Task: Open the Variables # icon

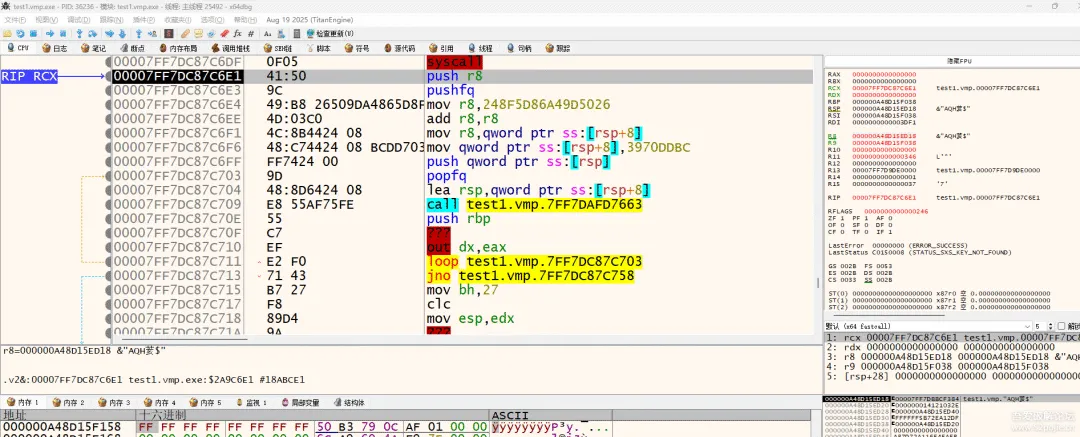Action: tap(251, 34)
